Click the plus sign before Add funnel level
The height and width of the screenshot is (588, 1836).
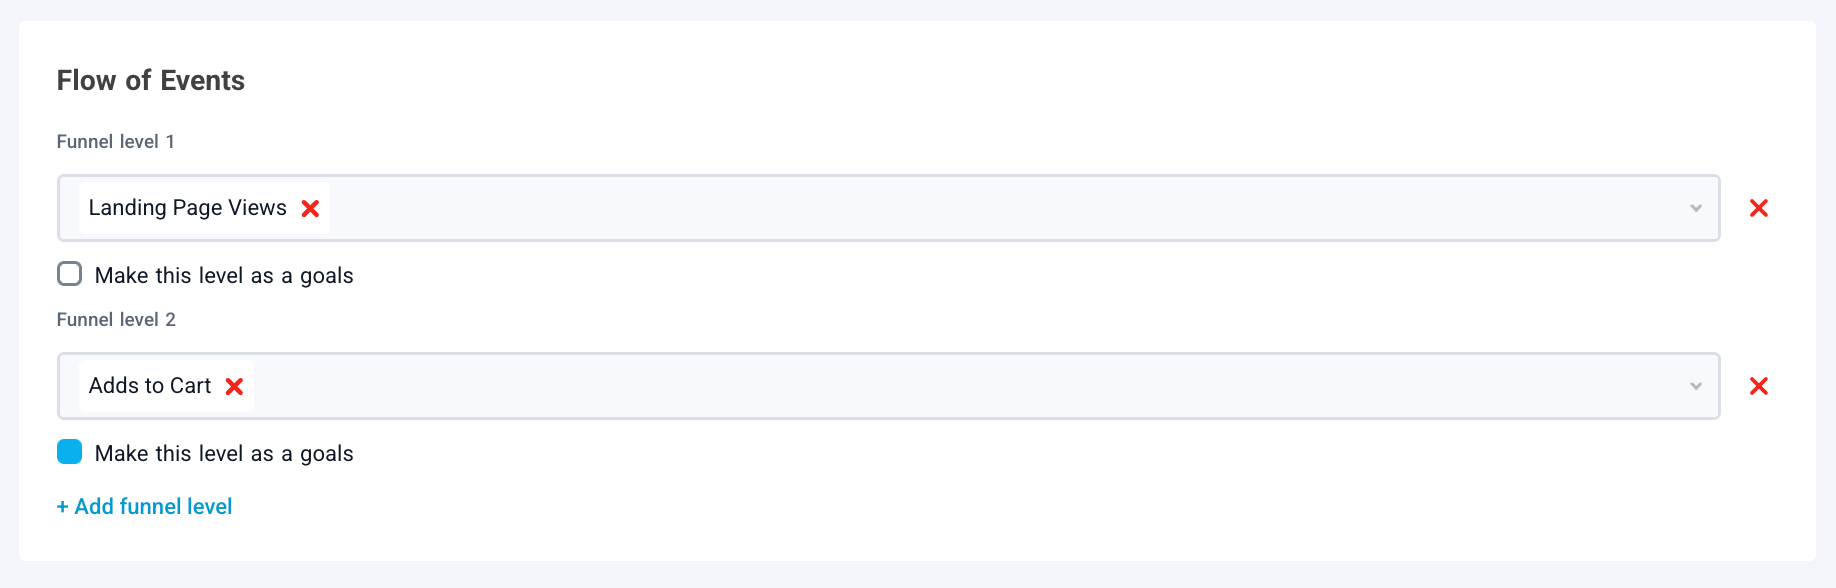(63, 507)
